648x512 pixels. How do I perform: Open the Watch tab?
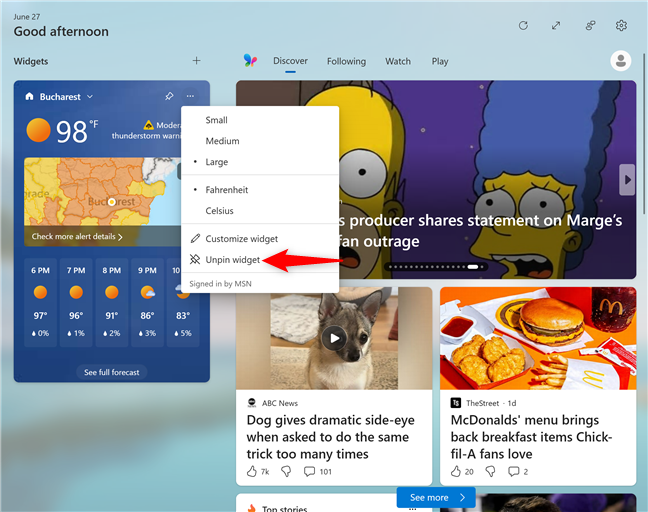click(398, 61)
